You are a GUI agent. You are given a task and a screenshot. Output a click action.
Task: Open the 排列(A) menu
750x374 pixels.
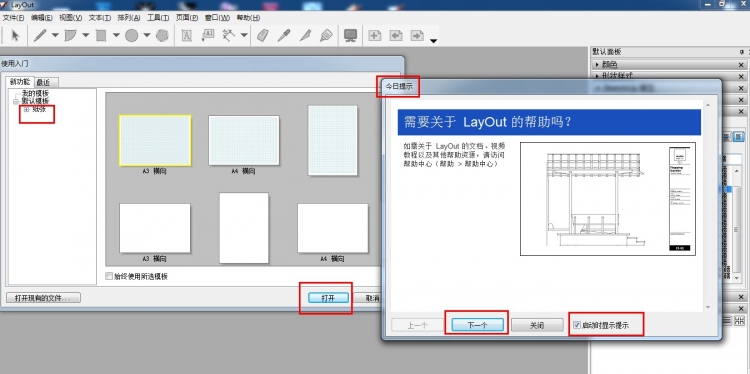pyautogui.click(x=129, y=18)
